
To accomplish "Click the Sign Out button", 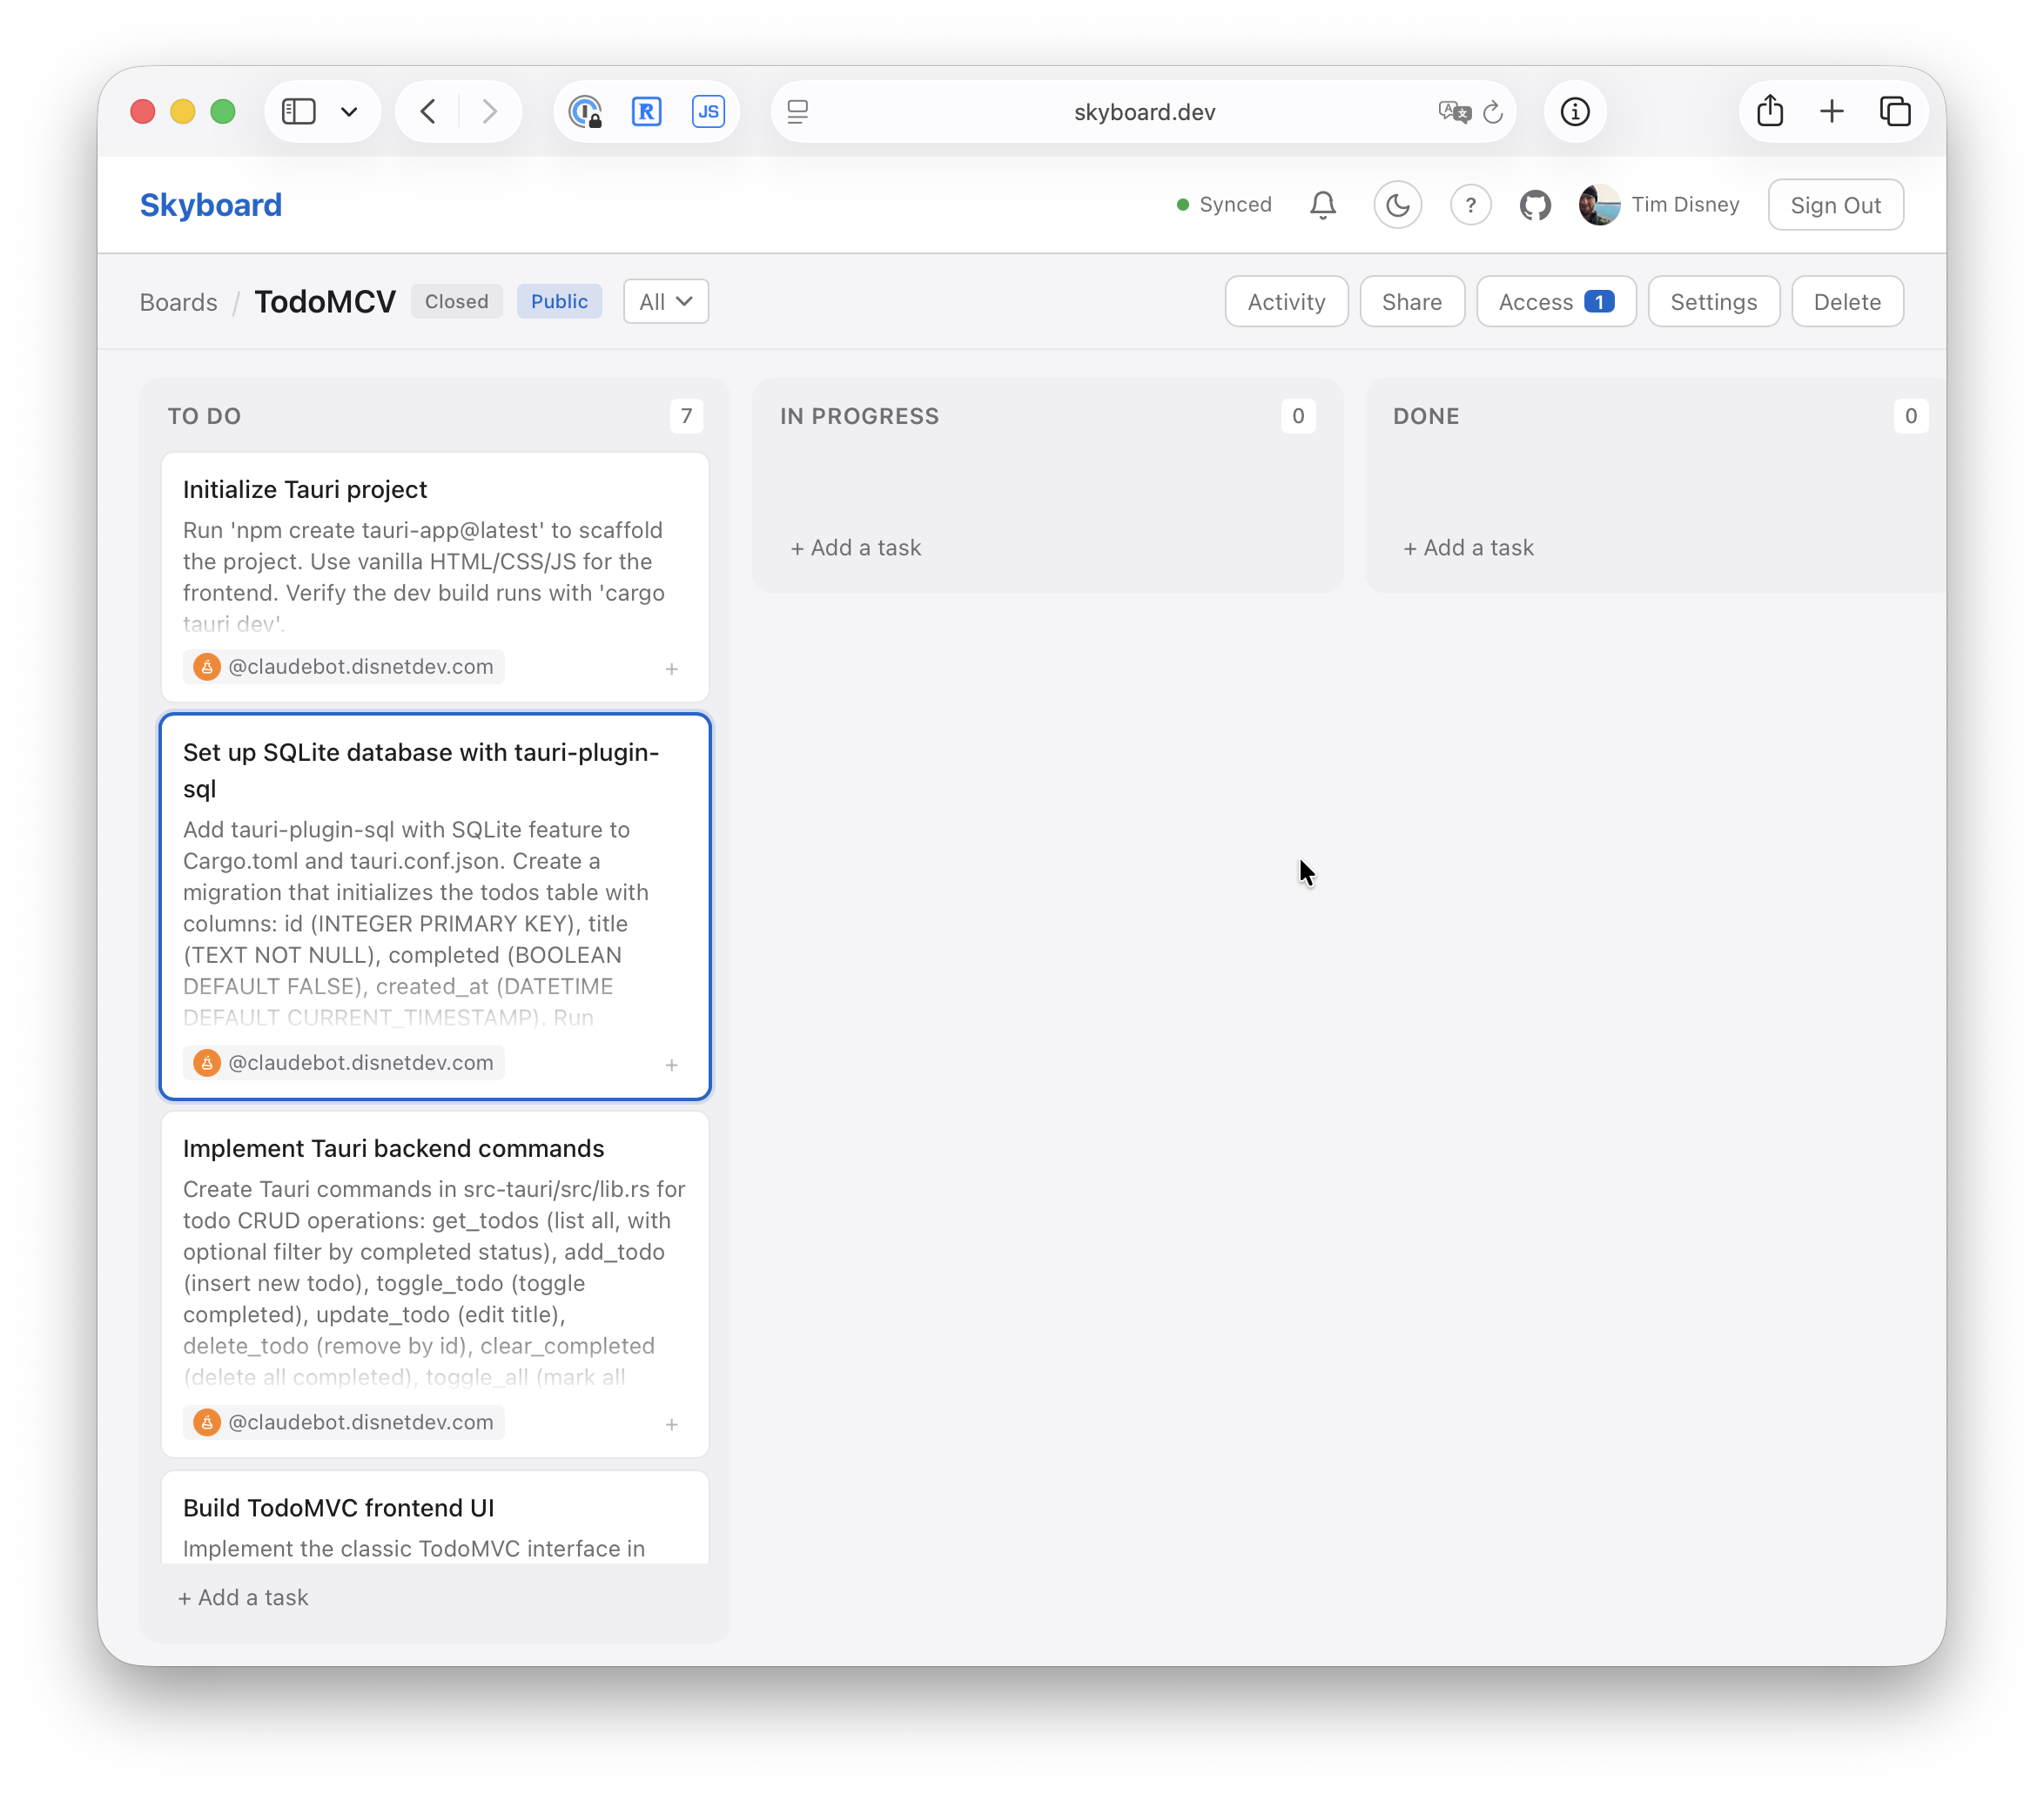I will coord(1834,205).
